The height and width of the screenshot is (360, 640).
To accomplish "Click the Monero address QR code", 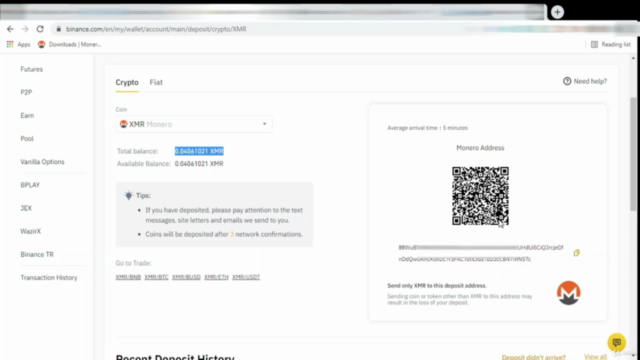I will pyautogui.click(x=480, y=196).
